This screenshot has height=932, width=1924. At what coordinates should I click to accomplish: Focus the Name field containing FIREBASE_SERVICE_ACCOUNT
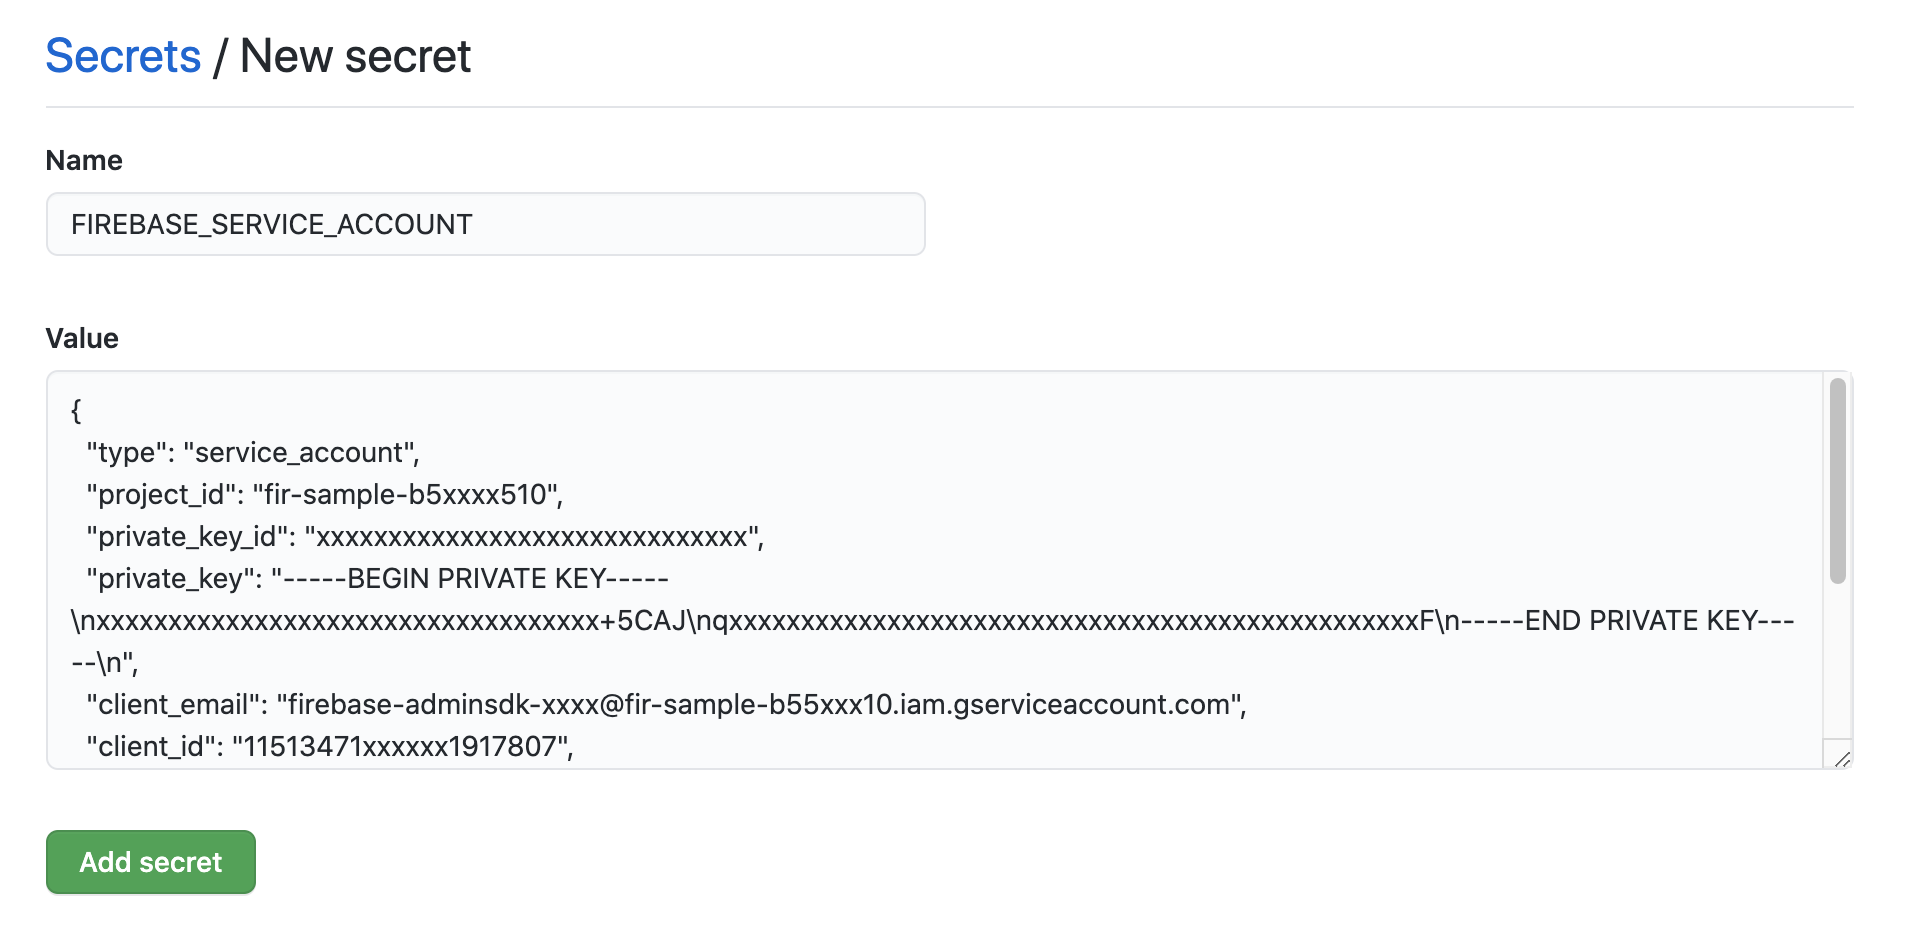[485, 224]
